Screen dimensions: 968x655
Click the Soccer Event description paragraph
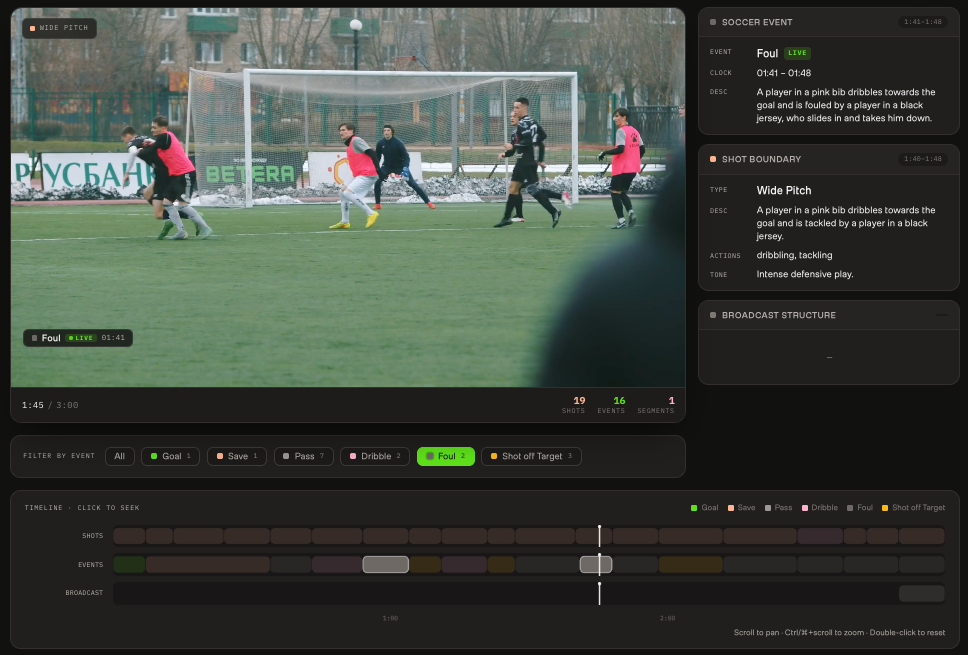point(846,105)
